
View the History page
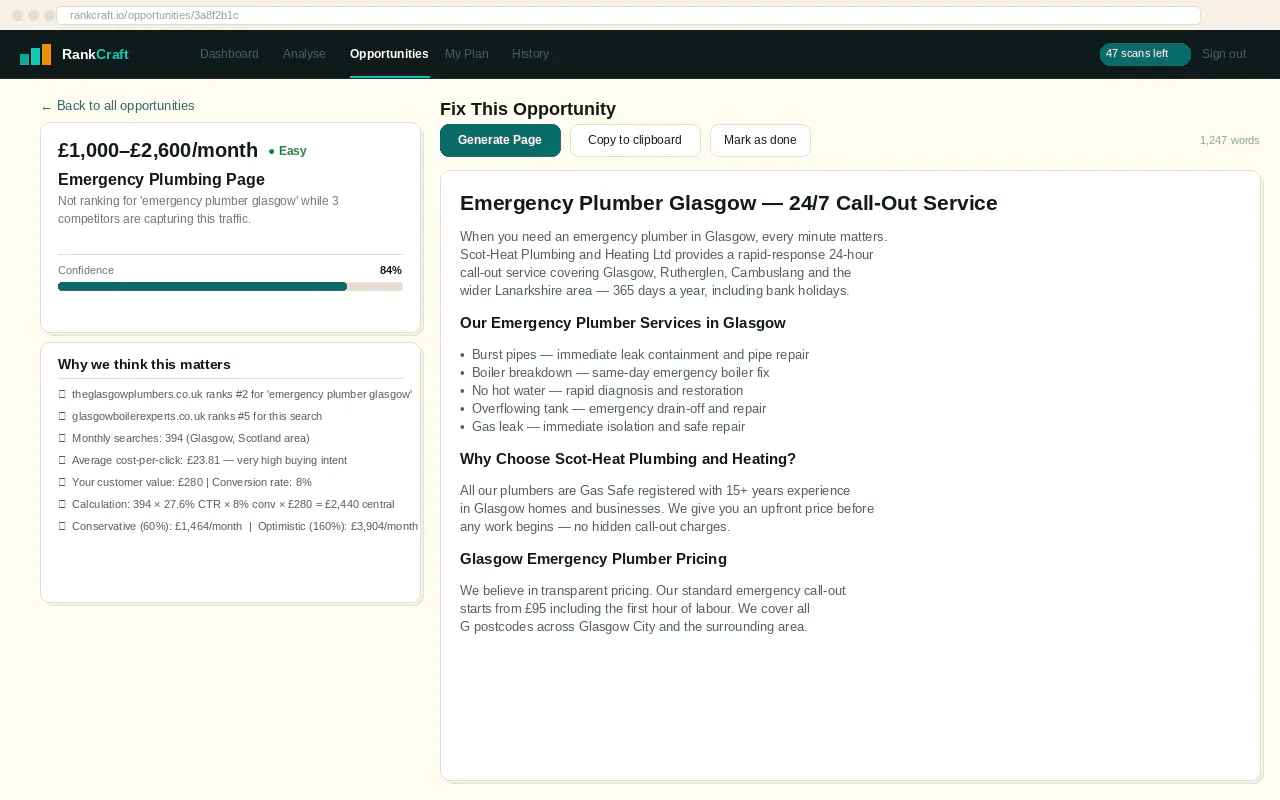(530, 54)
